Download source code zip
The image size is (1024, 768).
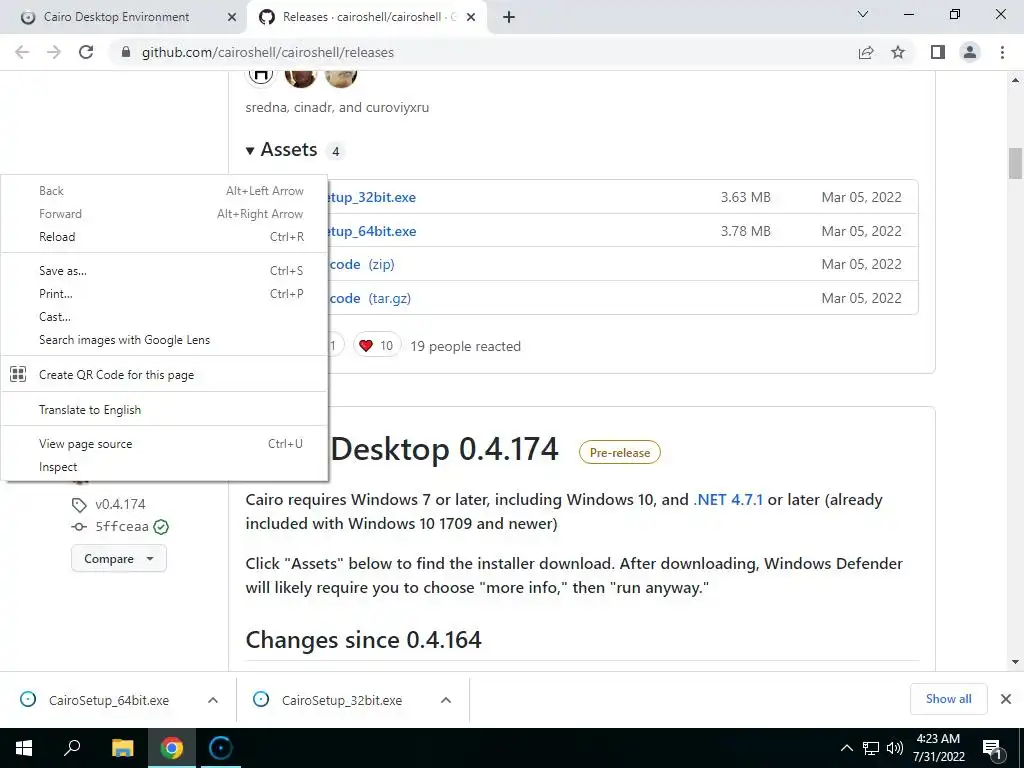click(362, 264)
